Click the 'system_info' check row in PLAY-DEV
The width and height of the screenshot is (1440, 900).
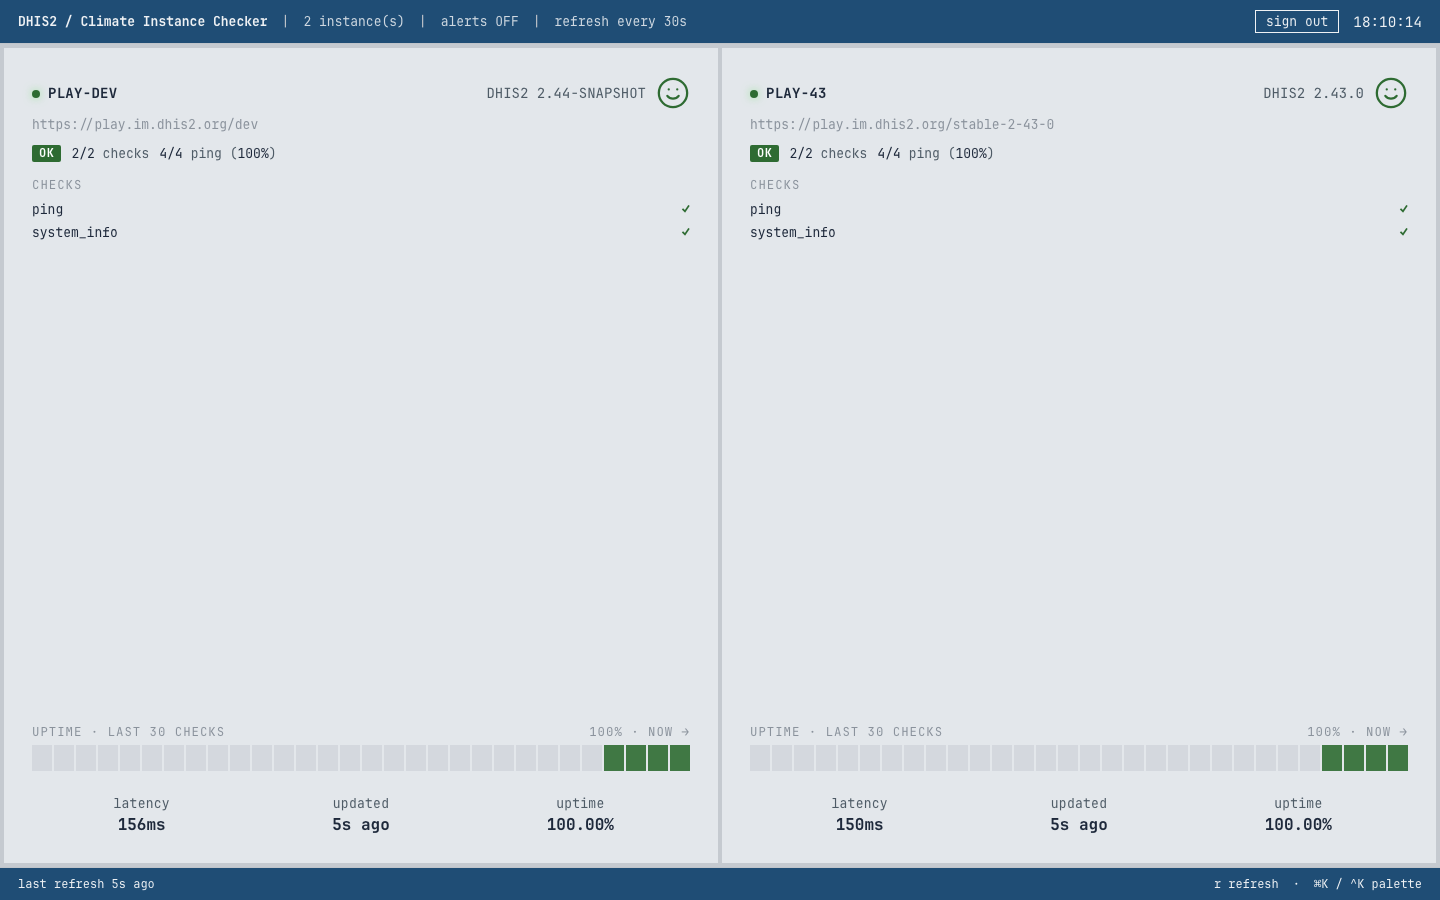[361, 232]
